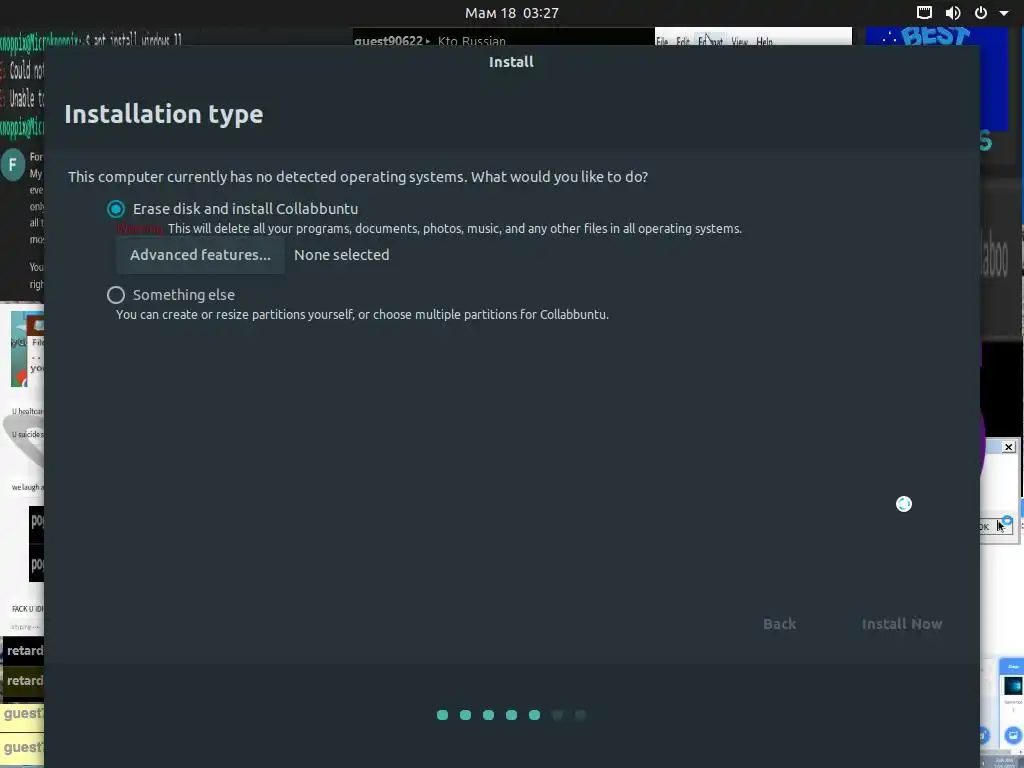1024x768 pixels.
Task: Open the View menu in background window
Action: [739, 41]
